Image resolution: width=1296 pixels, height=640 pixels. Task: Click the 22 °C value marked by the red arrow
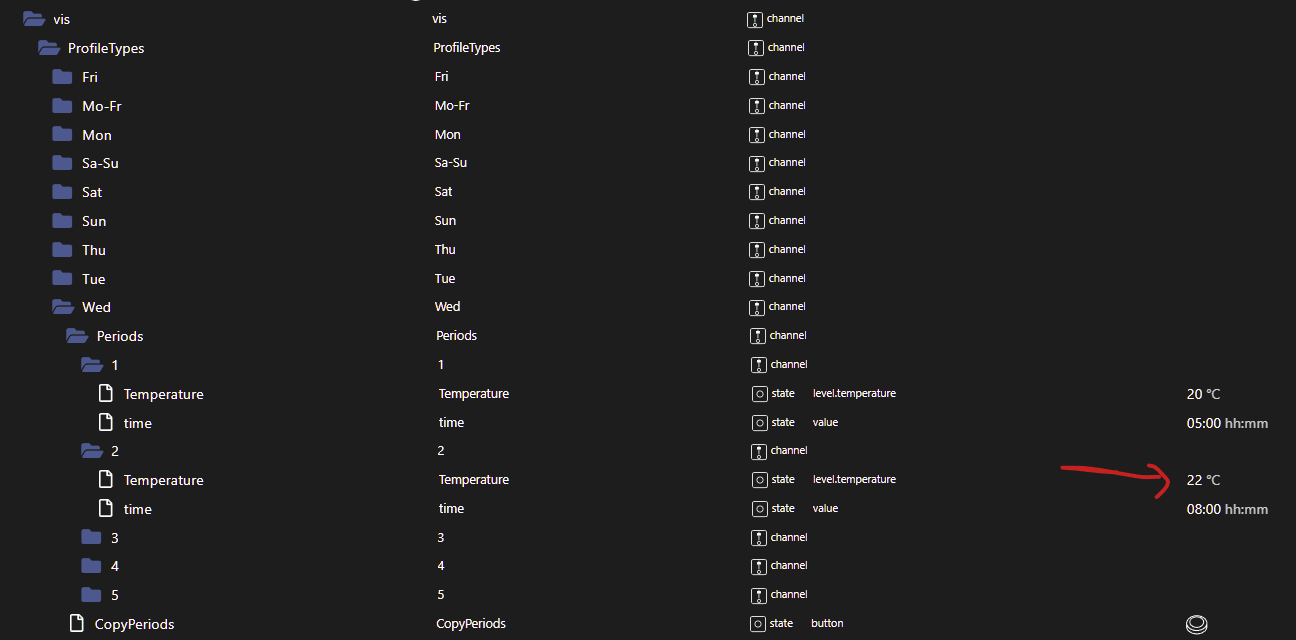point(1203,479)
